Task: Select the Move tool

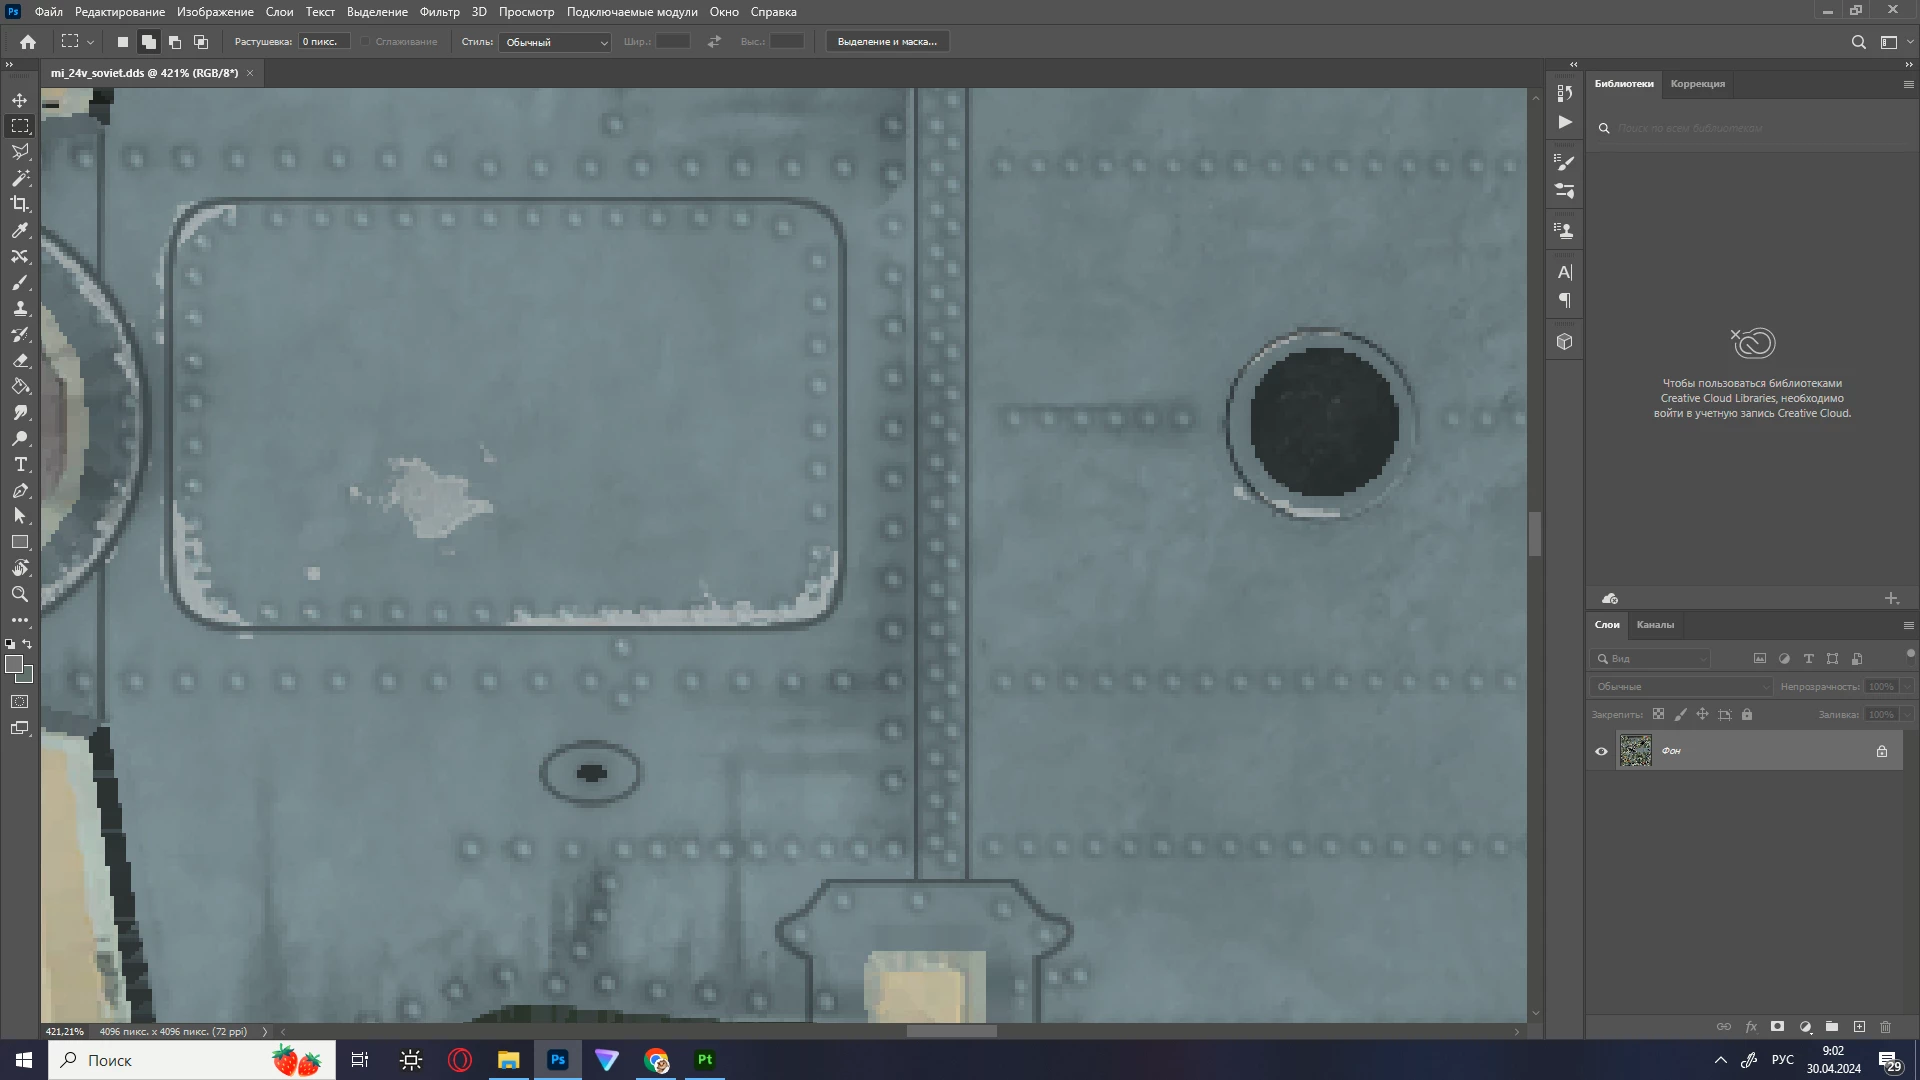Action: (x=20, y=100)
